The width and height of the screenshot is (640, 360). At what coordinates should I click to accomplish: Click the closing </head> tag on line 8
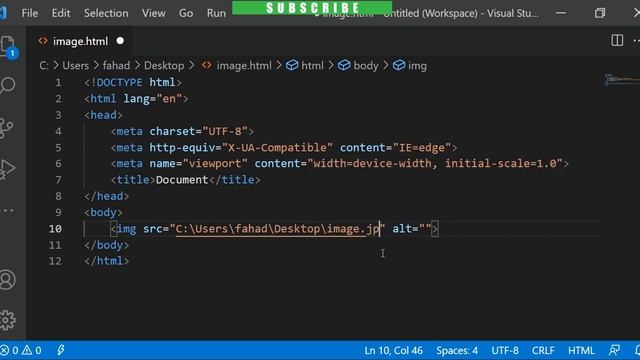click(107, 196)
